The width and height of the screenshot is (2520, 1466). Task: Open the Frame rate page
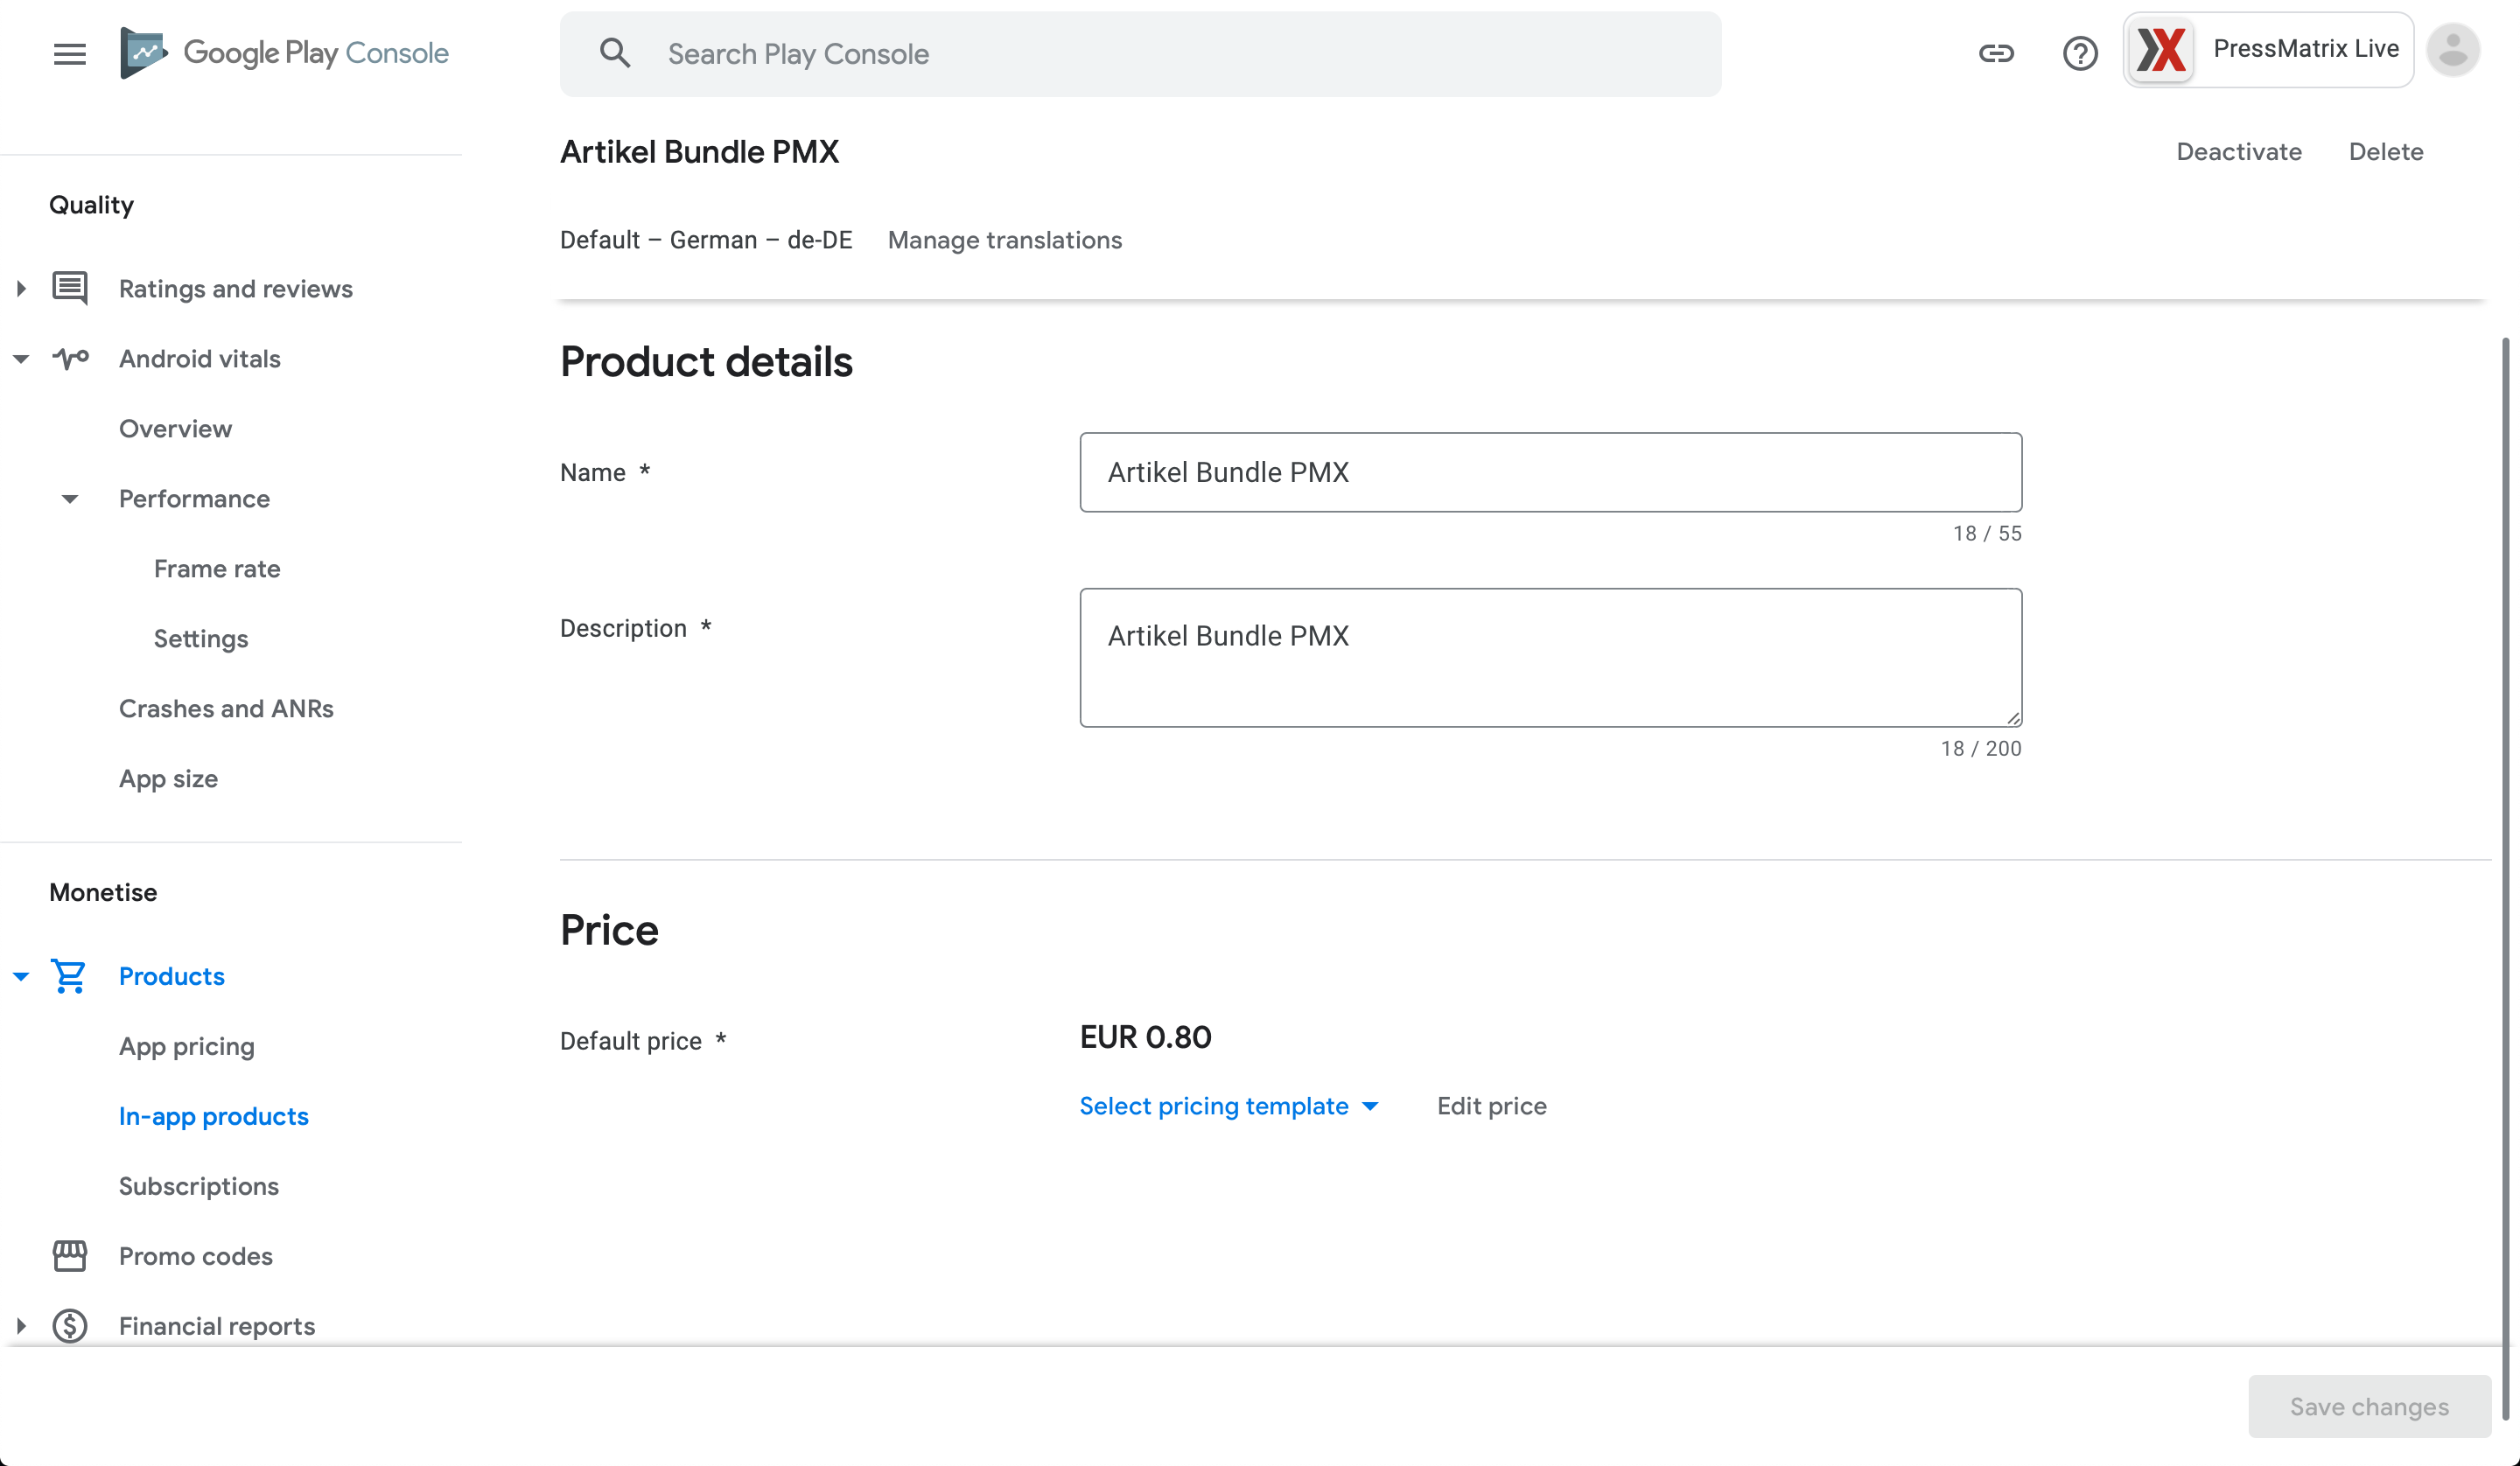[217, 569]
